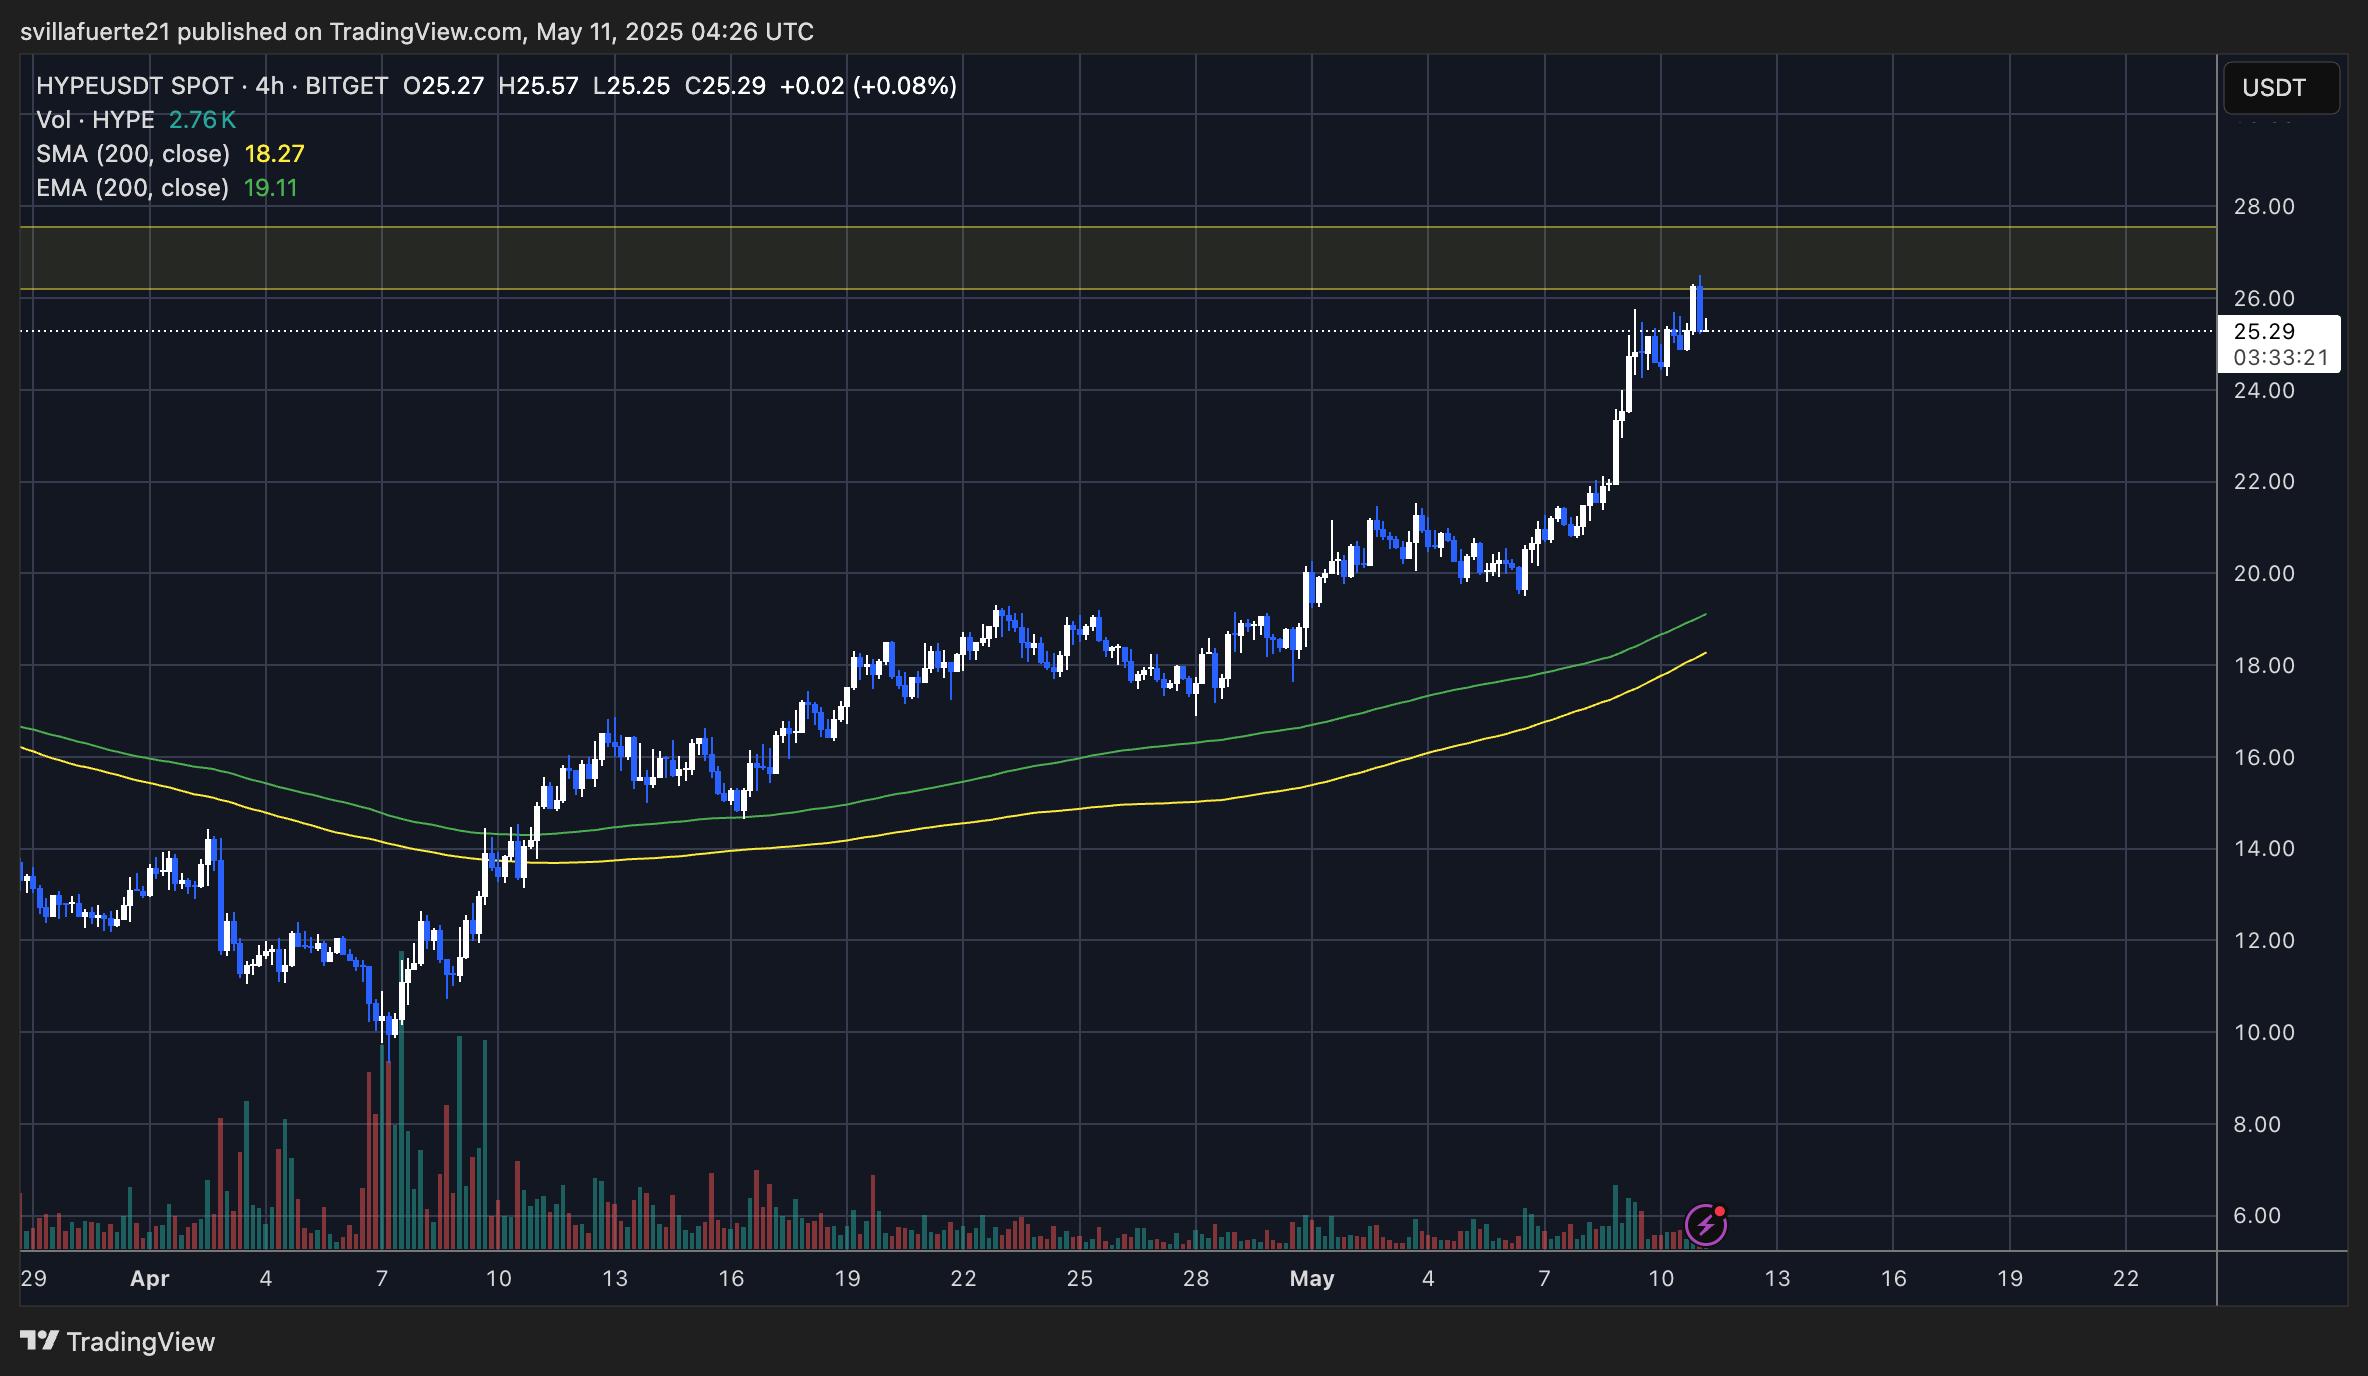The image size is (2368, 1376).
Task: Click the TradingView logo icon
Action: (39, 1340)
